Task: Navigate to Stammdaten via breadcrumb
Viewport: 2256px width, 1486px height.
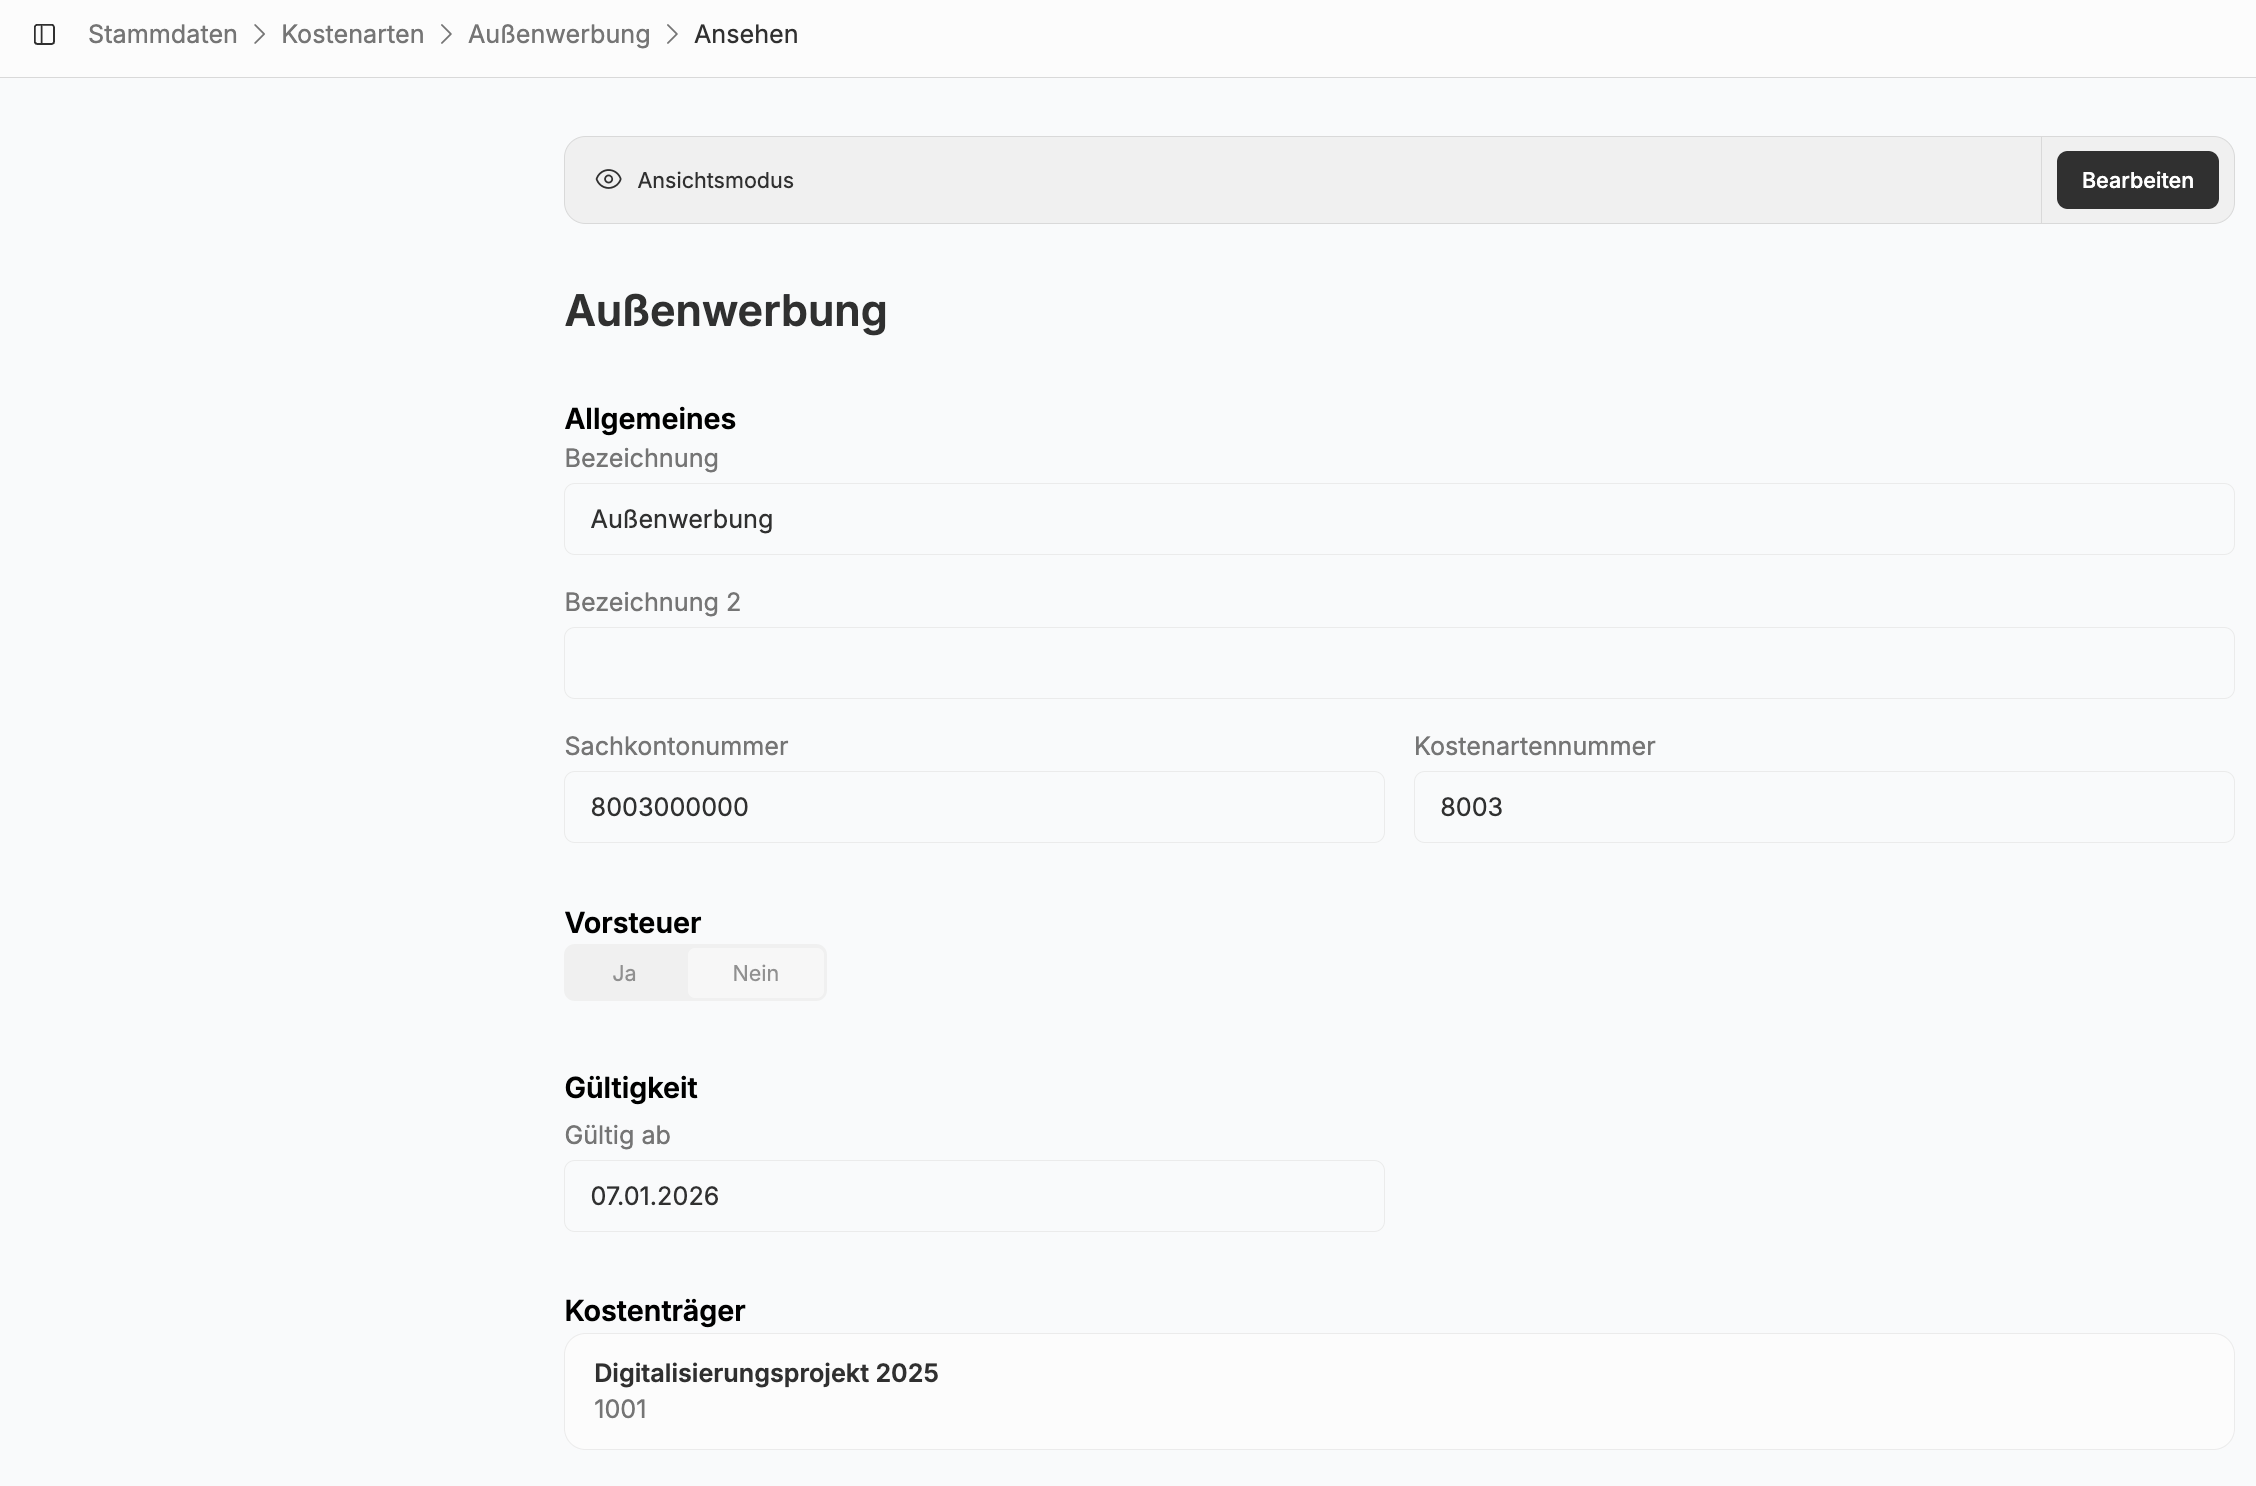Action: pos(162,34)
